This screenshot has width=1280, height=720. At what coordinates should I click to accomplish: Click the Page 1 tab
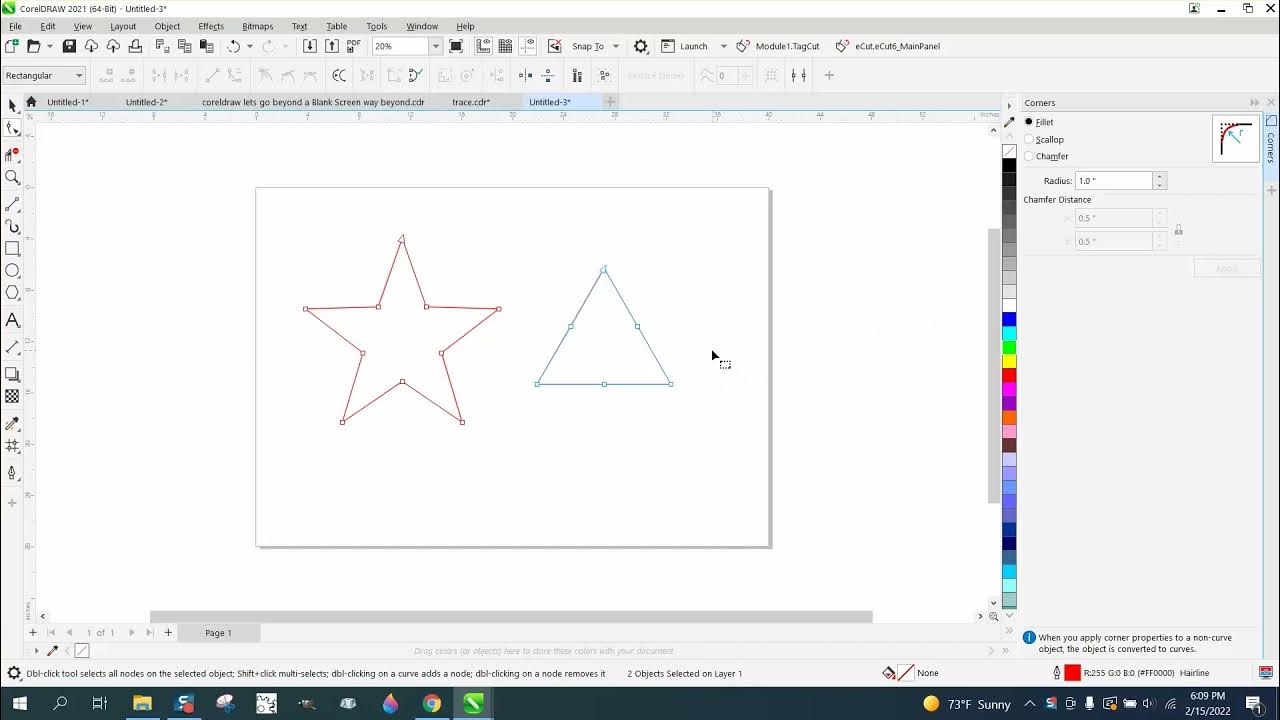[x=218, y=633]
